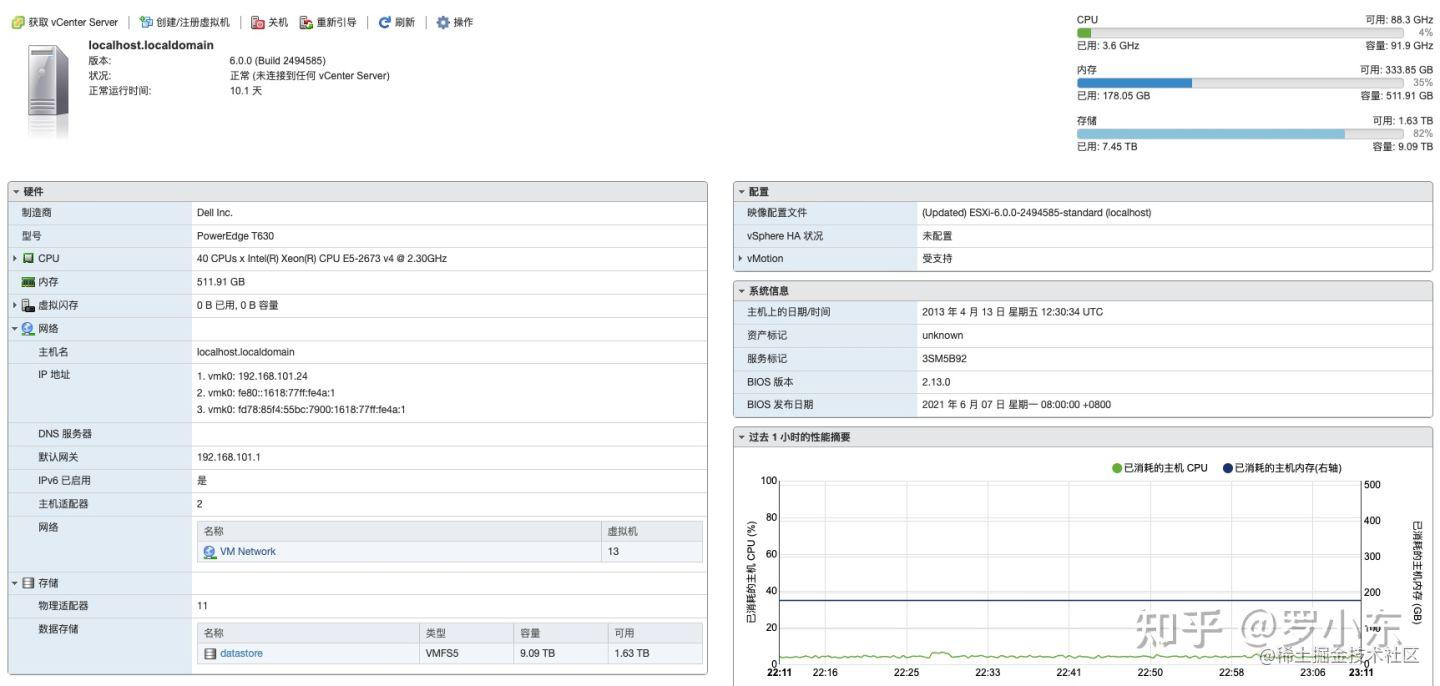Click BIOS version value 2.13.0
The height and width of the screenshot is (686, 1440).
coord(936,382)
